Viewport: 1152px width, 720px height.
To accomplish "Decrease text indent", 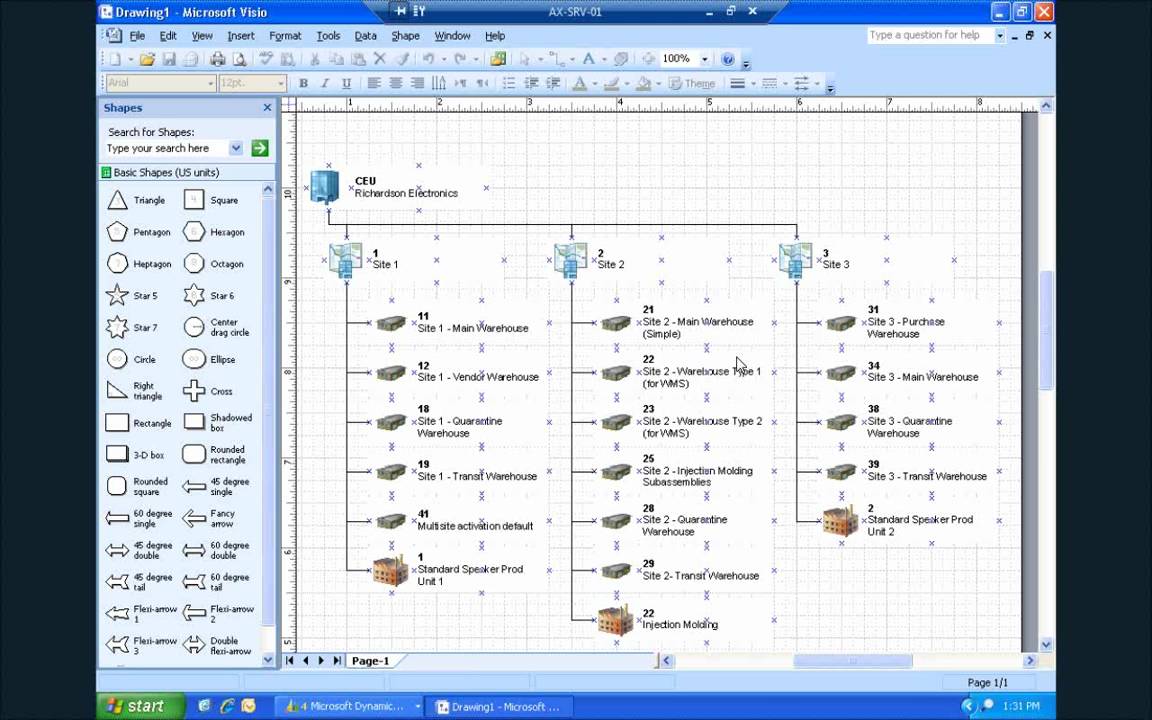I will [530, 83].
